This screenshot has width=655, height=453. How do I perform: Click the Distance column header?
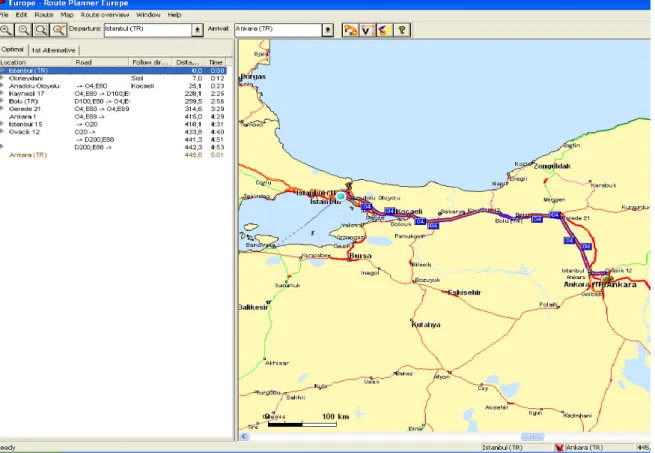pos(187,62)
